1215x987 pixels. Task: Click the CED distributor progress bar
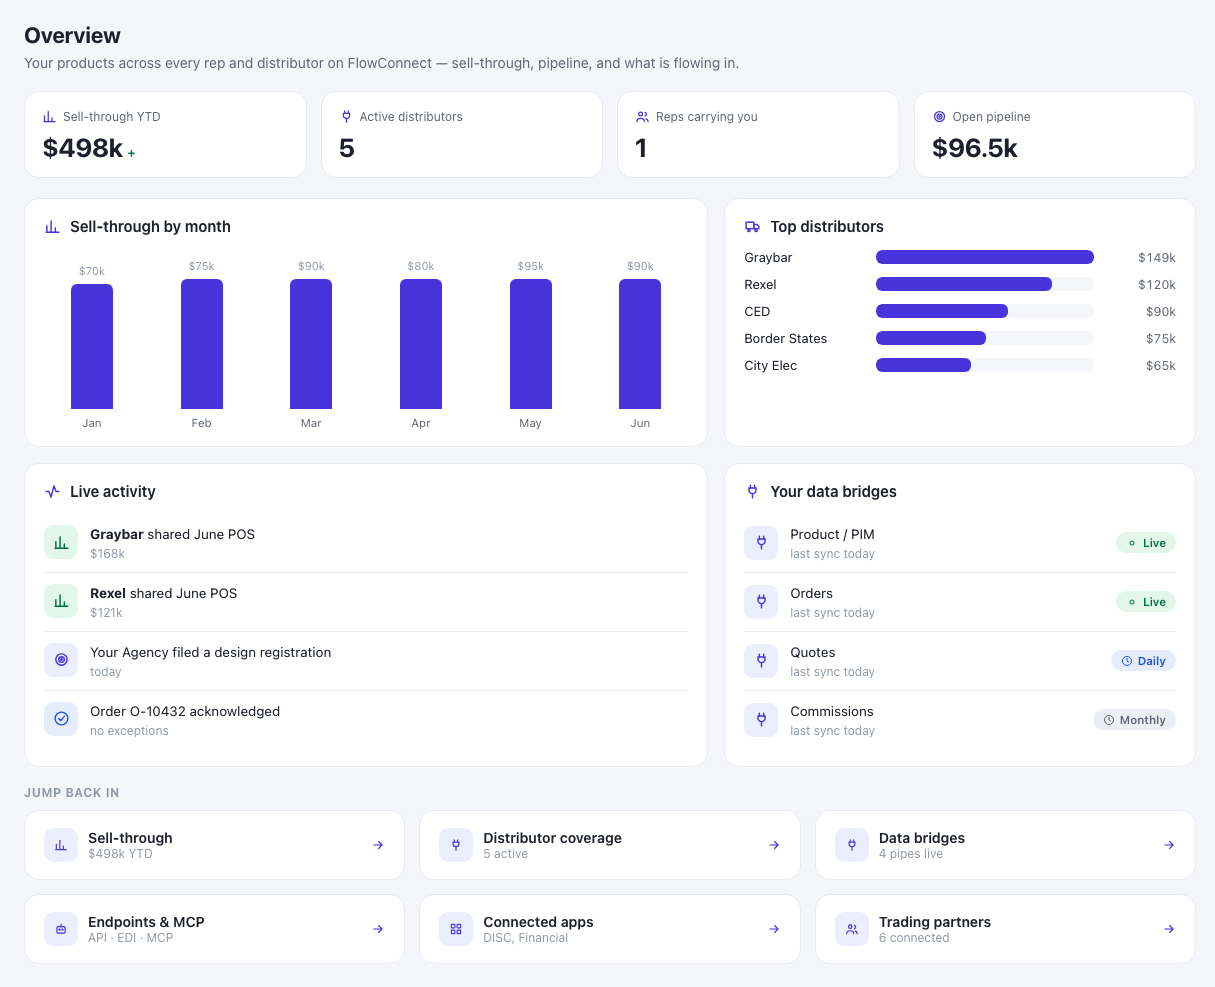point(985,311)
